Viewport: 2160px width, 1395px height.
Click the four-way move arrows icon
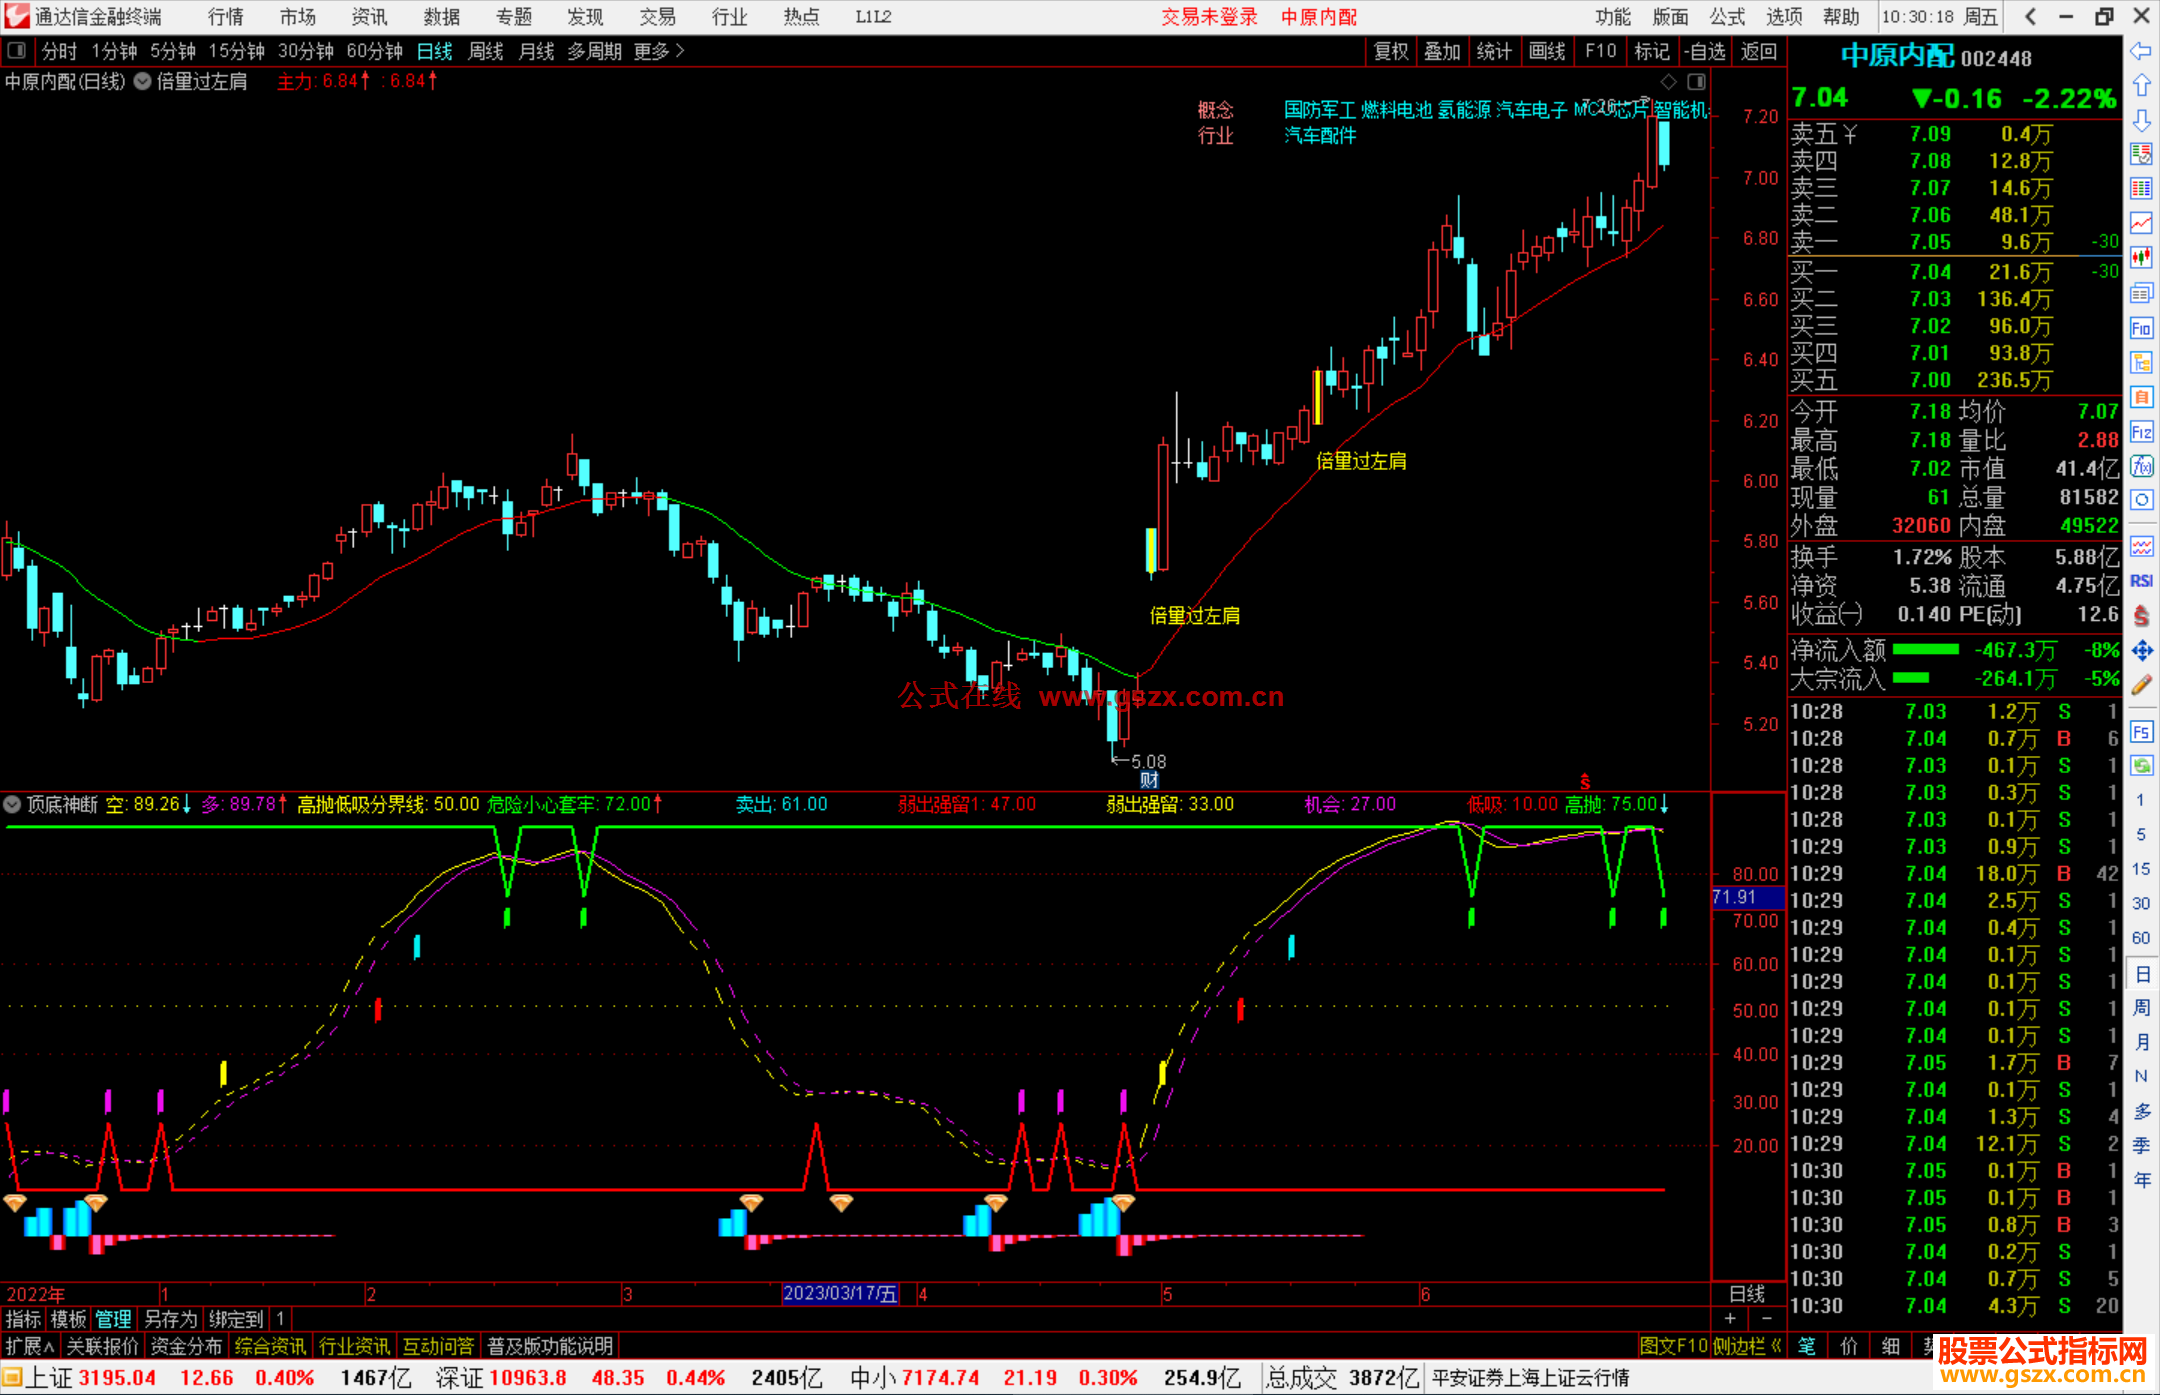tap(2141, 651)
